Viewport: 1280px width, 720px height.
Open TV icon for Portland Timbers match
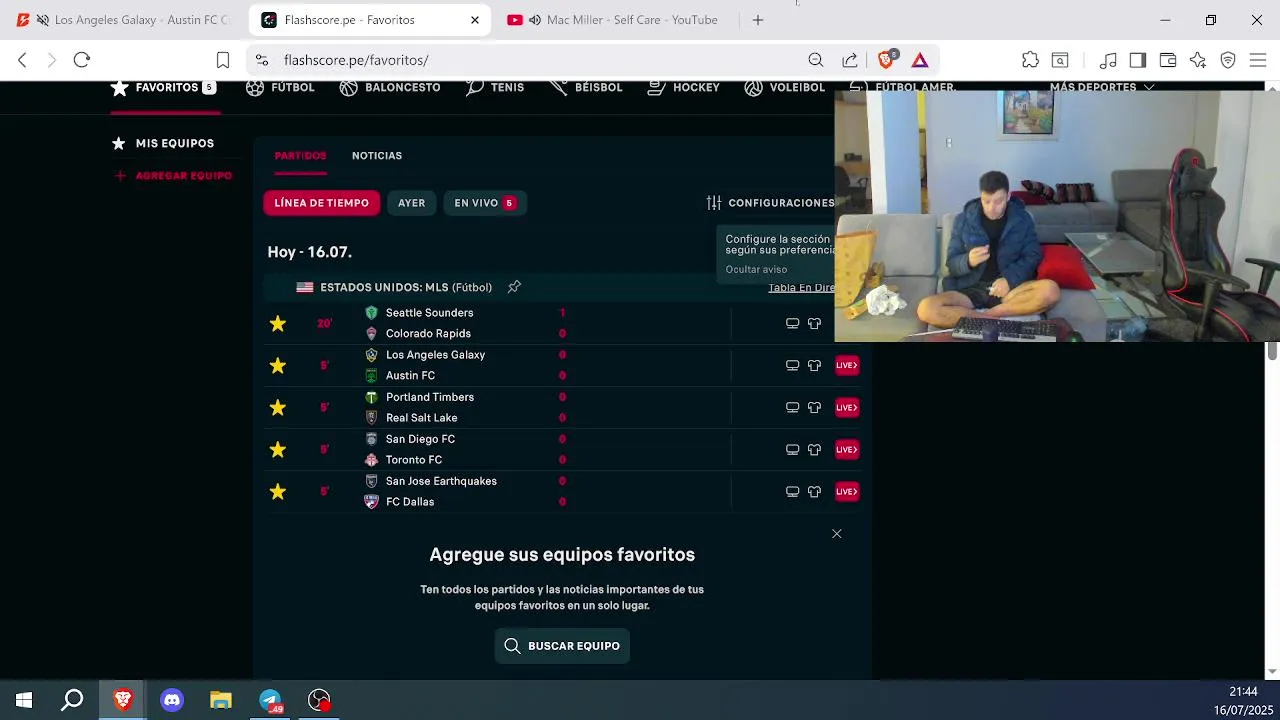792,407
